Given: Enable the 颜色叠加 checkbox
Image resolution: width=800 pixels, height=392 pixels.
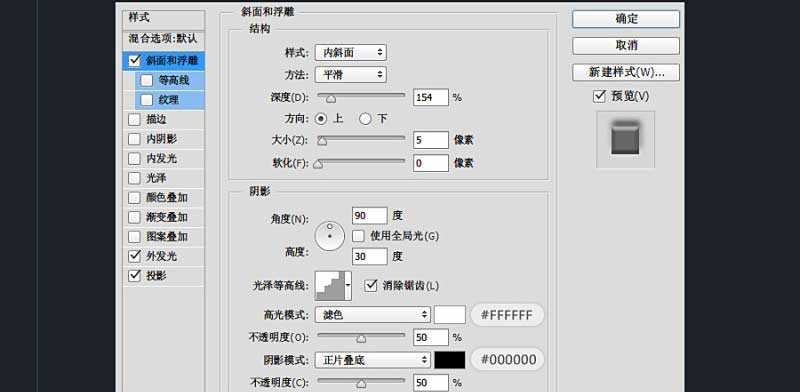Looking at the screenshot, I should tap(134, 198).
